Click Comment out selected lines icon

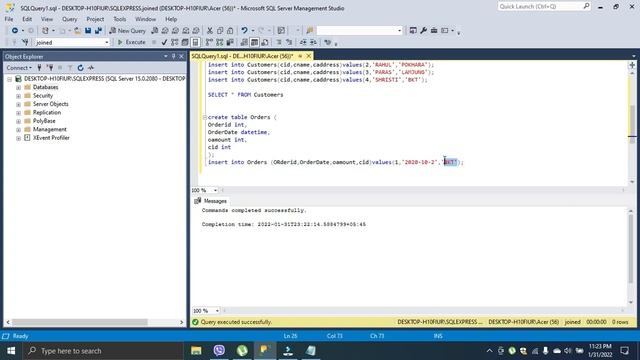pos(279,42)
